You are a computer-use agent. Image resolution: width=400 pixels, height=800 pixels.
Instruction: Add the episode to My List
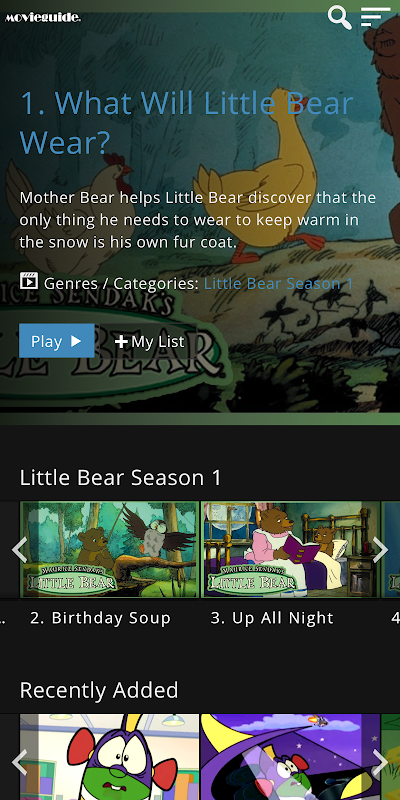click(x=150, y=341)
